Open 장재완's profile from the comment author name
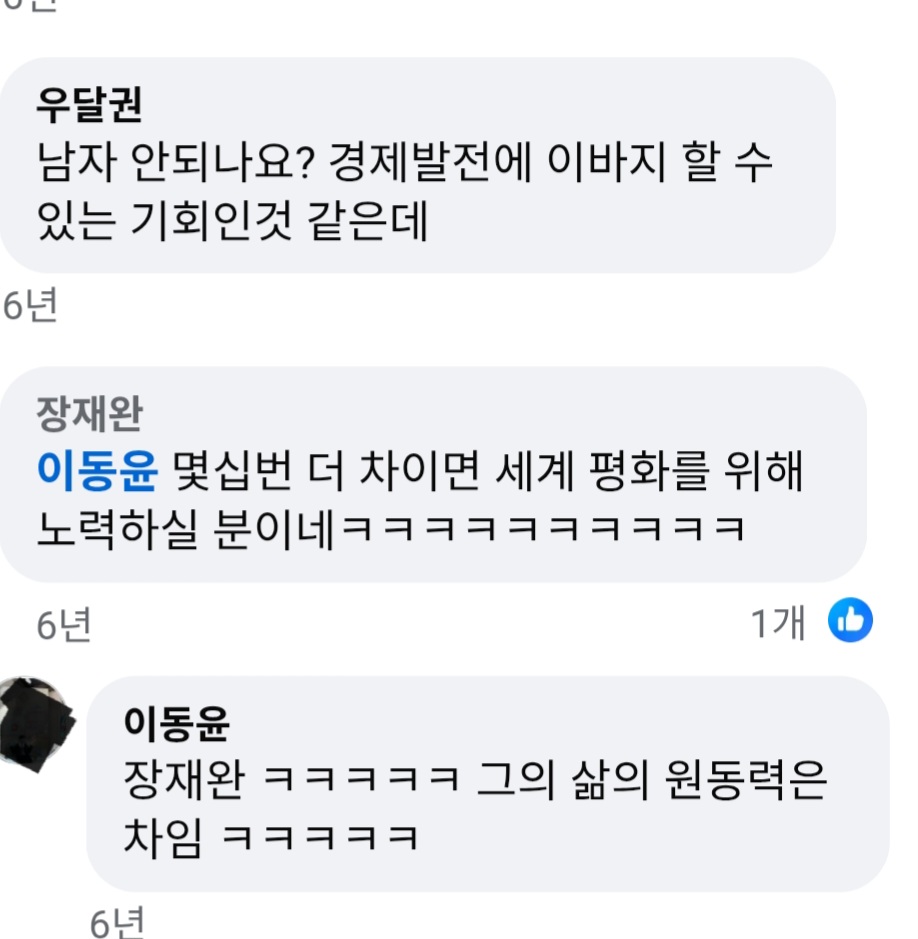Screen dimensions: 918x939 click(x=89, y=414)
